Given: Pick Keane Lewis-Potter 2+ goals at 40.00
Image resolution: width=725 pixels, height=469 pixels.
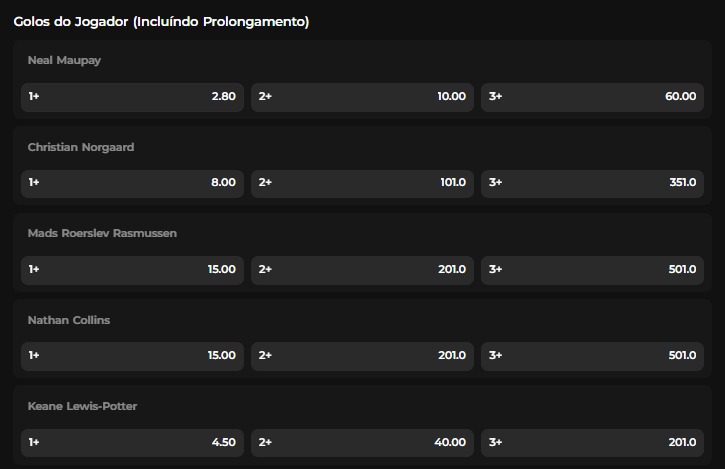Looking at the screenshot, I should point(362,442).
